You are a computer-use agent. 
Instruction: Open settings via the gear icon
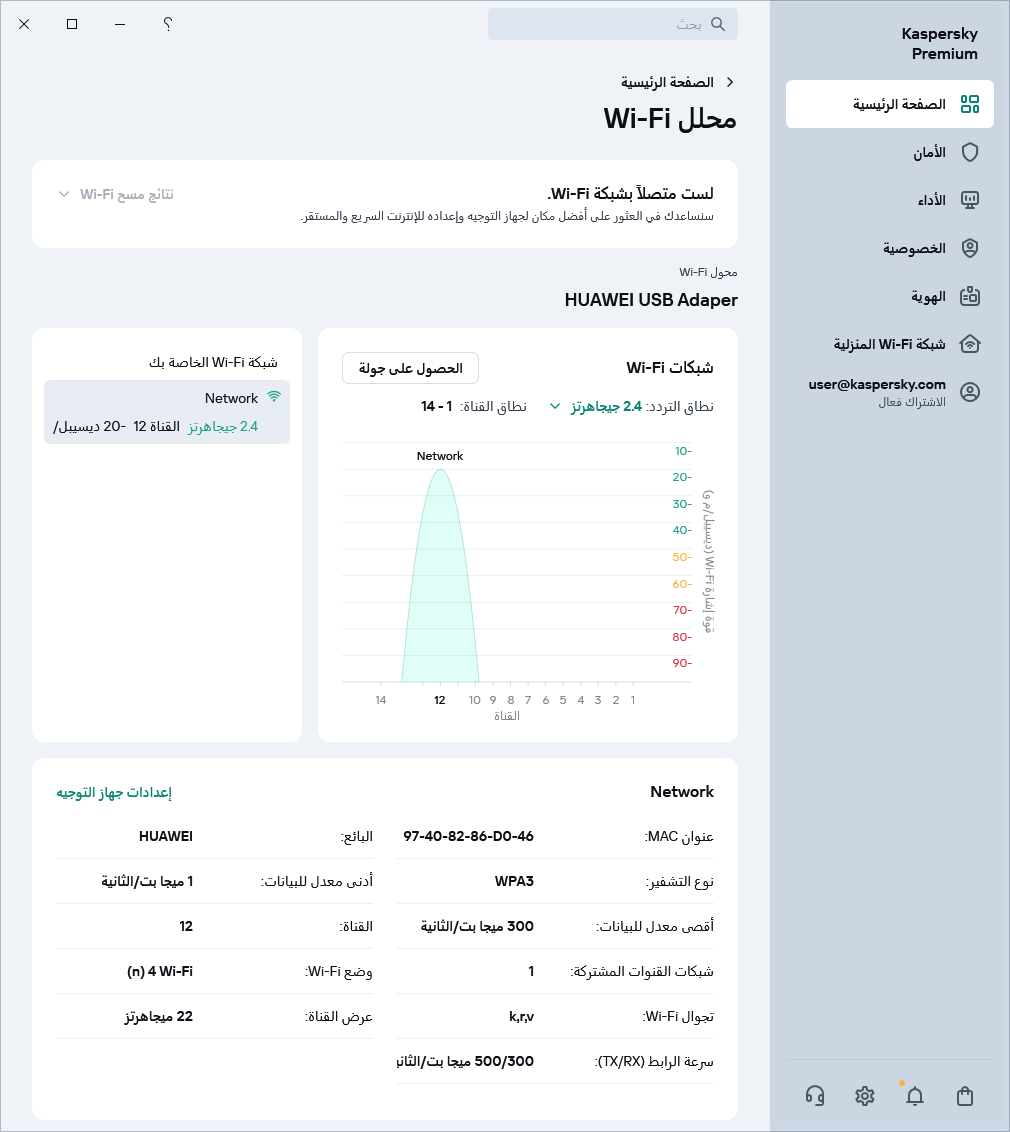pos(864,1096)
